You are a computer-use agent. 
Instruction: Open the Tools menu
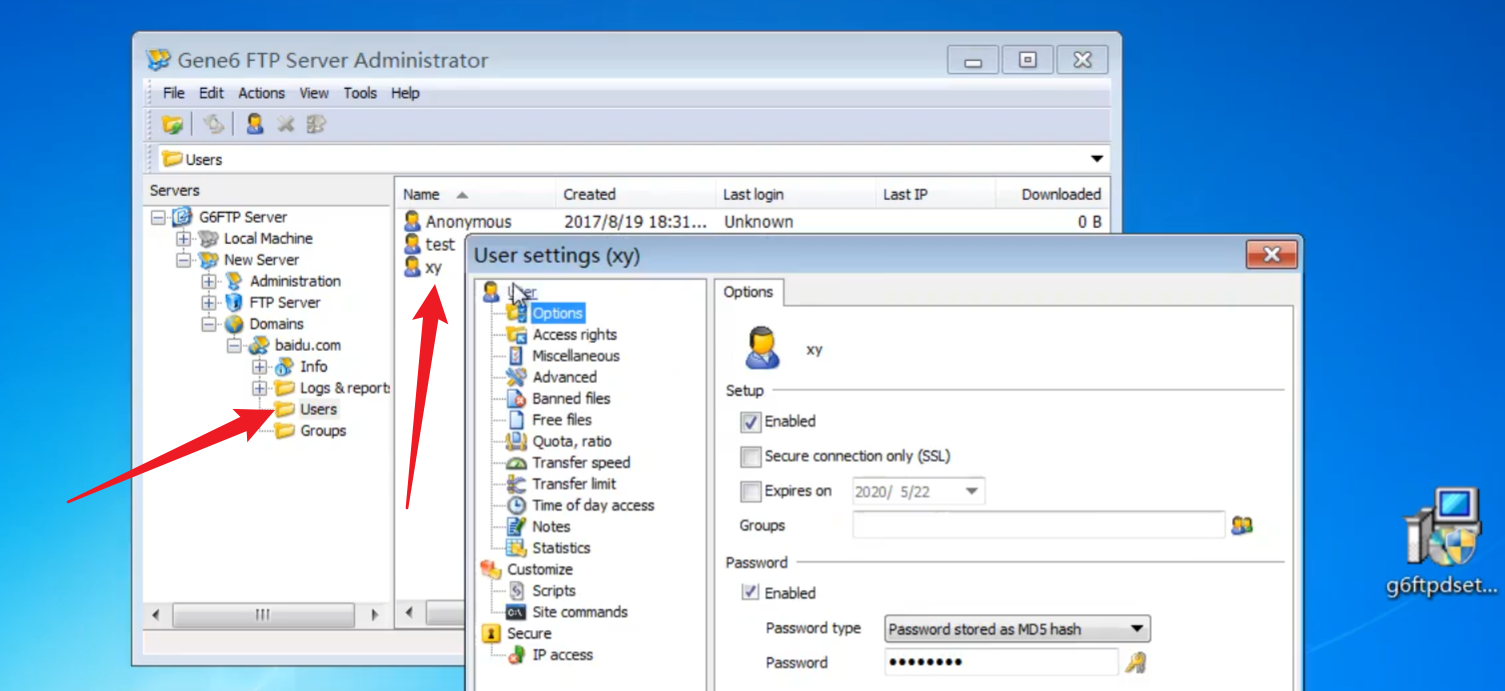360,93
